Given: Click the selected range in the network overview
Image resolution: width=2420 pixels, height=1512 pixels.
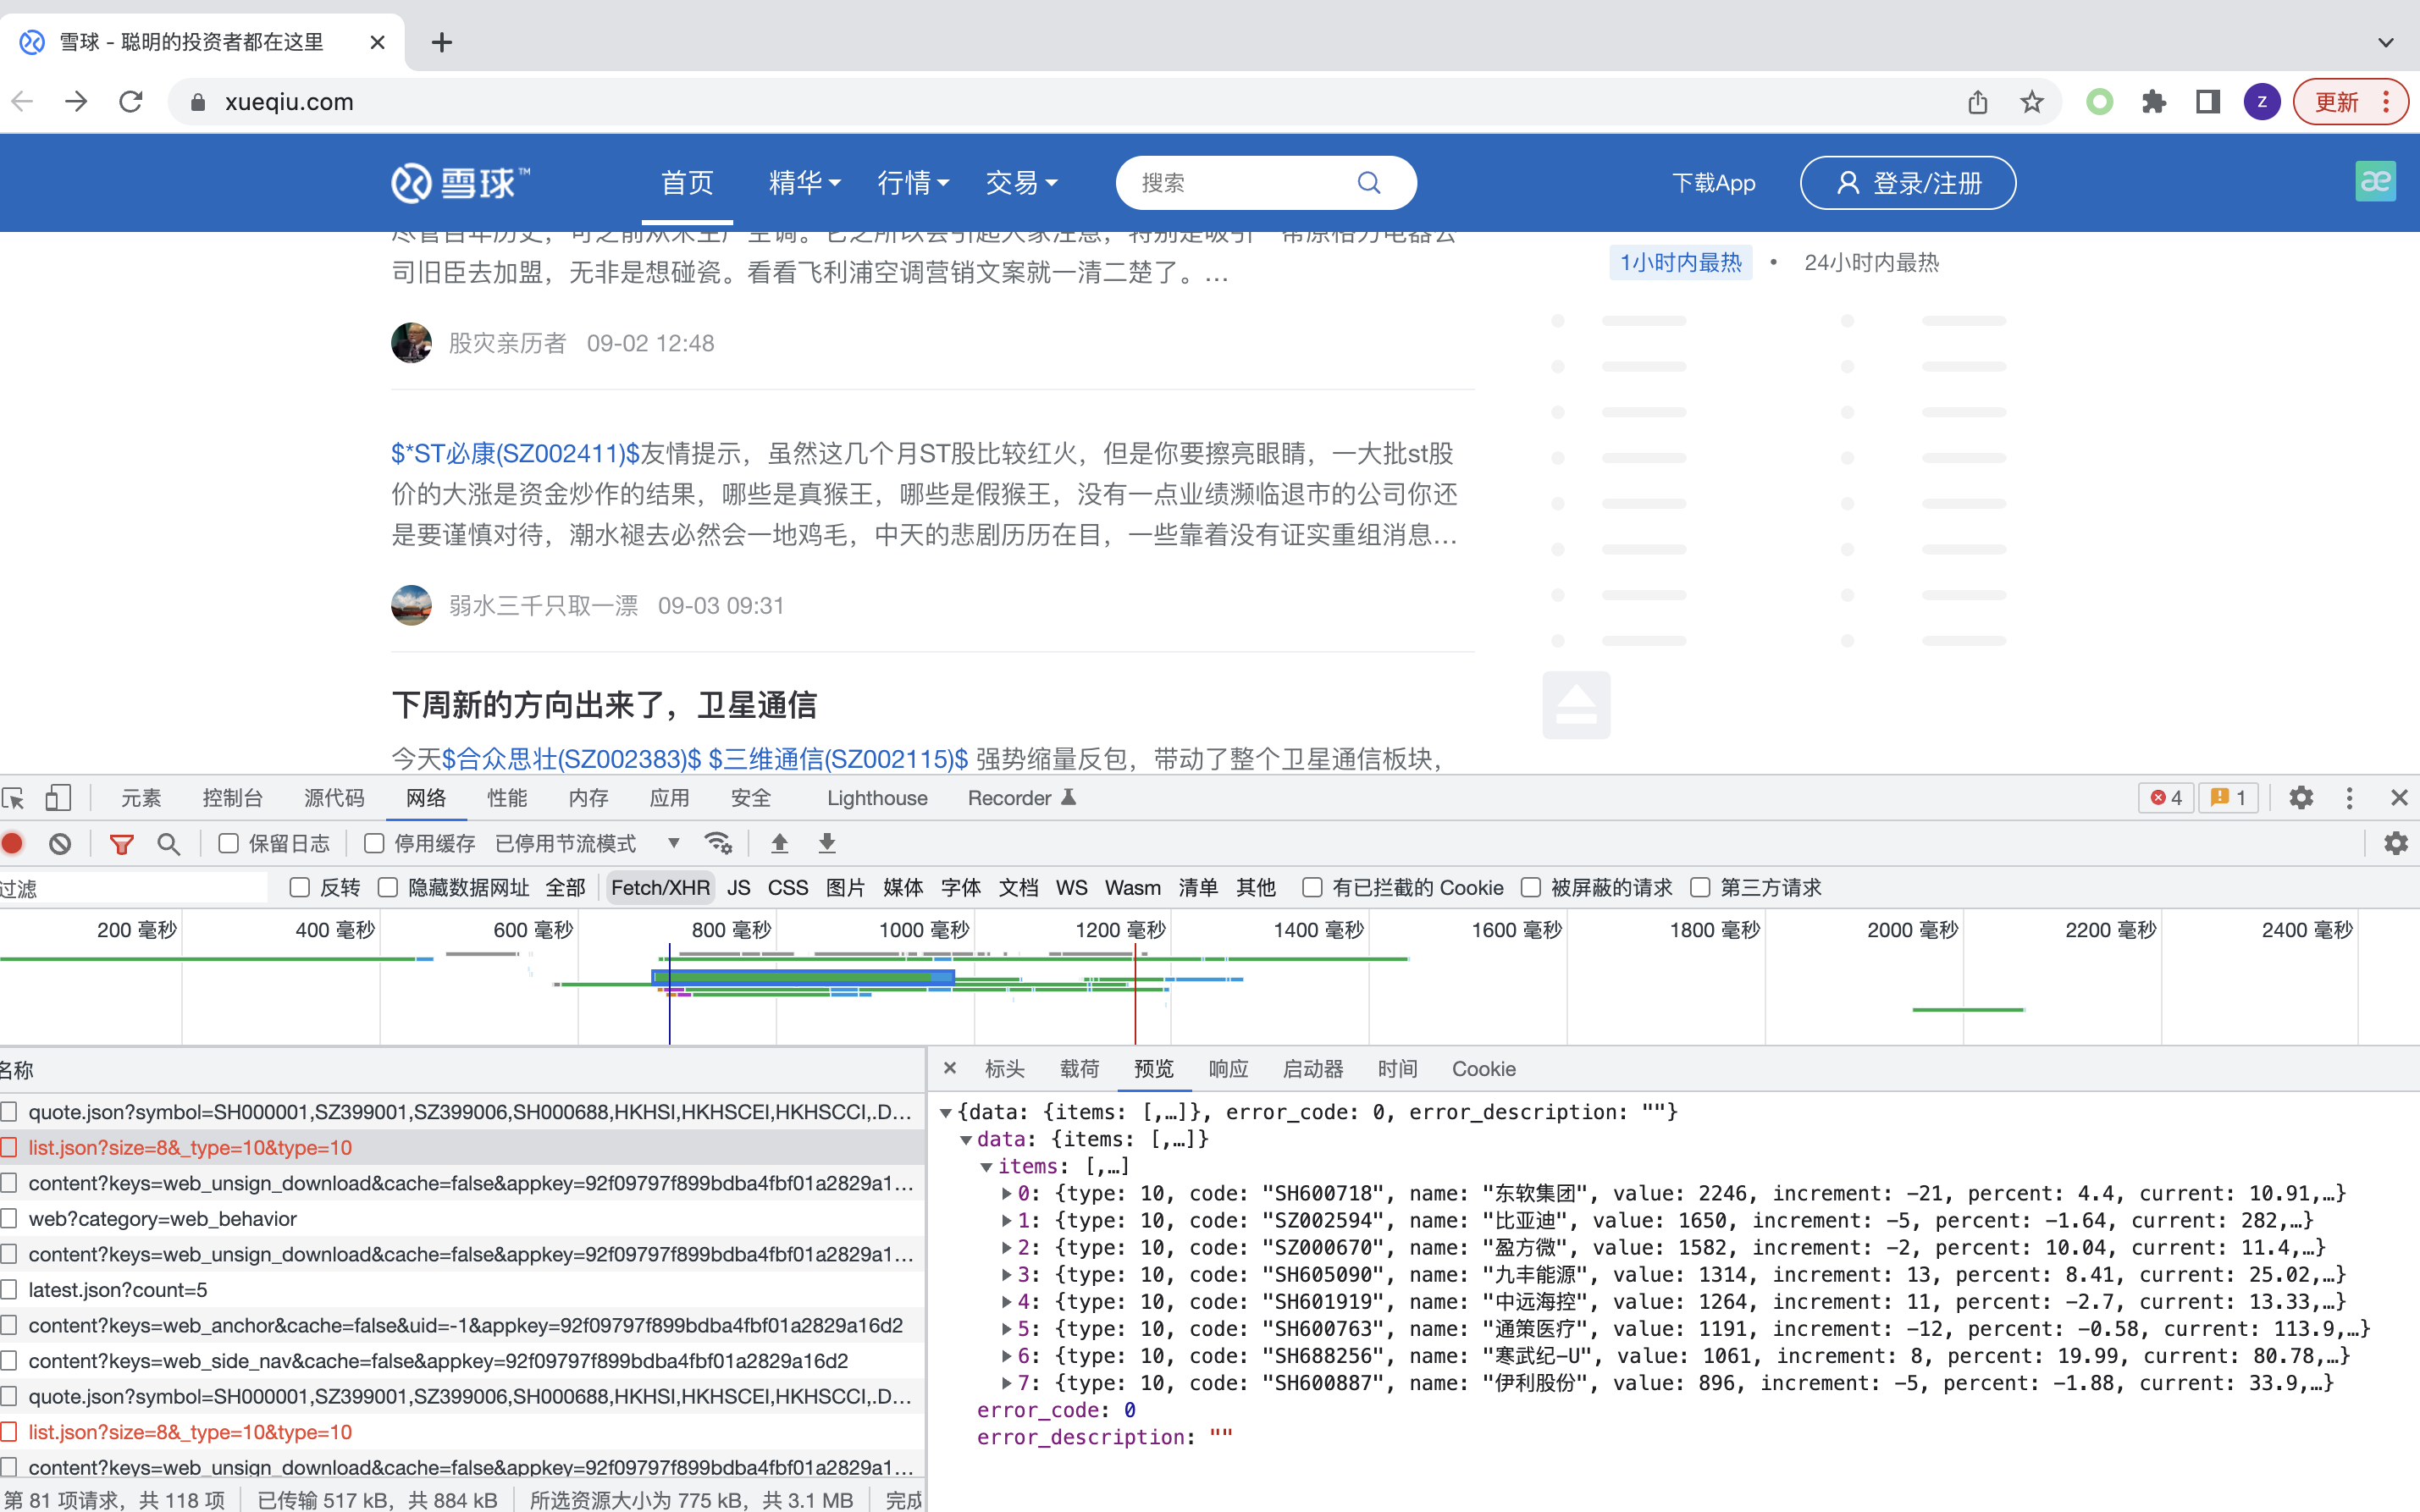Looking at the screenshot, I should 803,977.
